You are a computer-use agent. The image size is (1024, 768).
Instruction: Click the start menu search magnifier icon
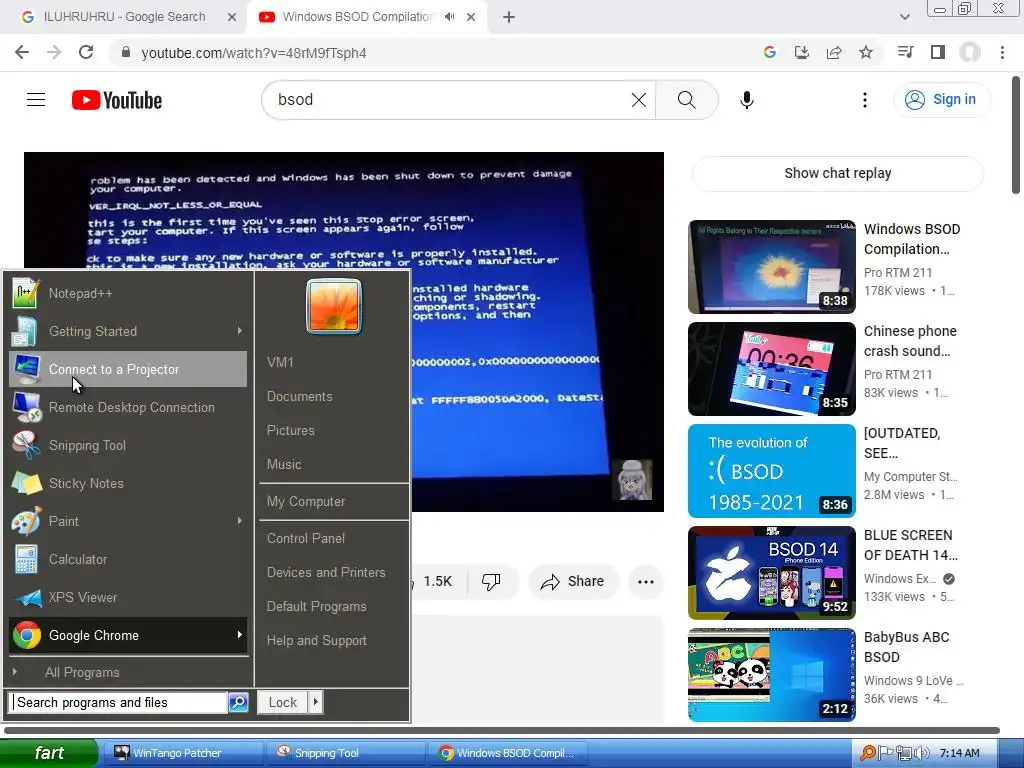point(238,702)
